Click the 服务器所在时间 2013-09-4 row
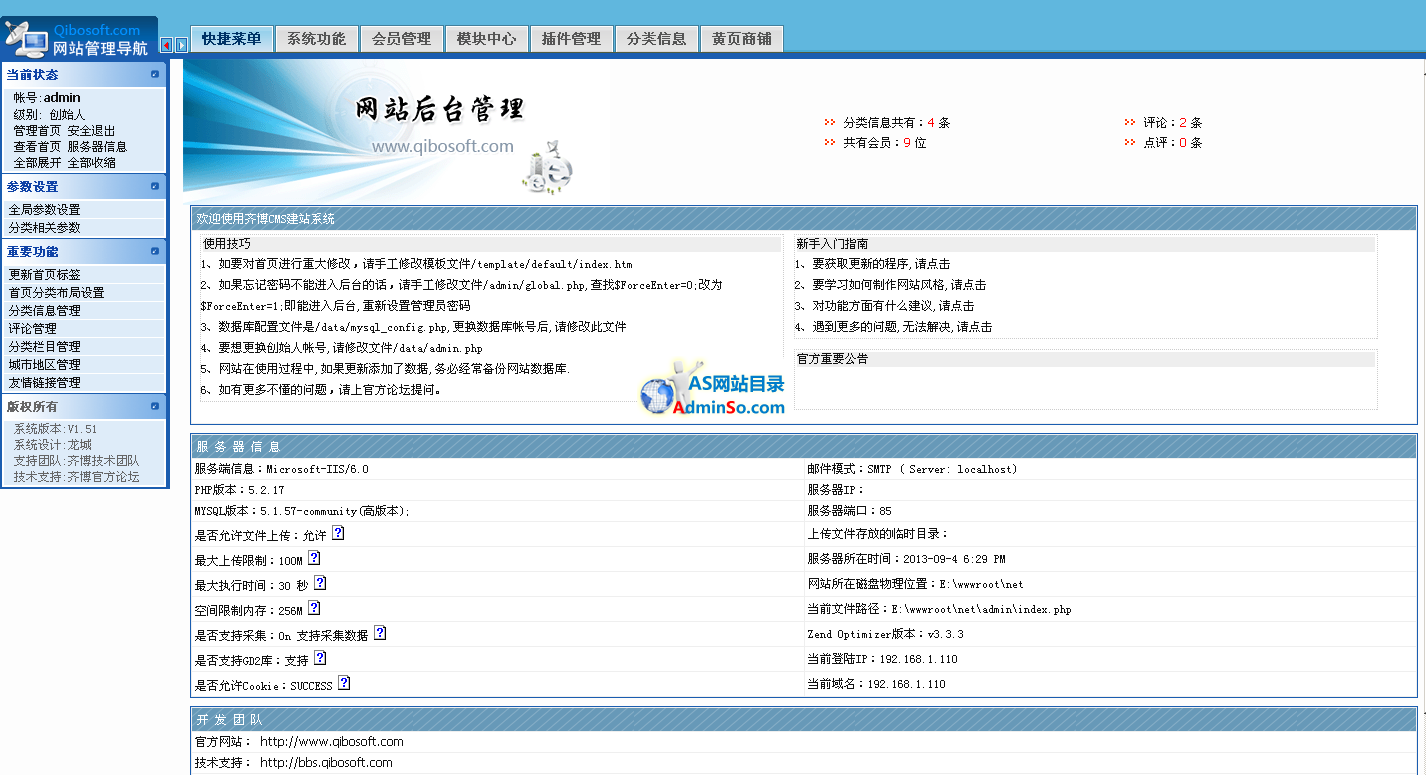The image size is (1426, 775). pos(1110,559)
